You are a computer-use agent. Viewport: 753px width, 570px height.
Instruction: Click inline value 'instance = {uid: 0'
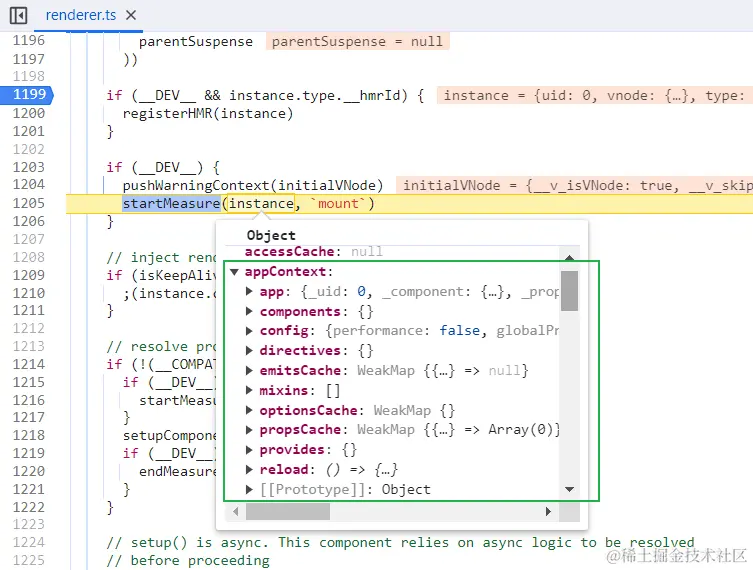click(595, 95)
